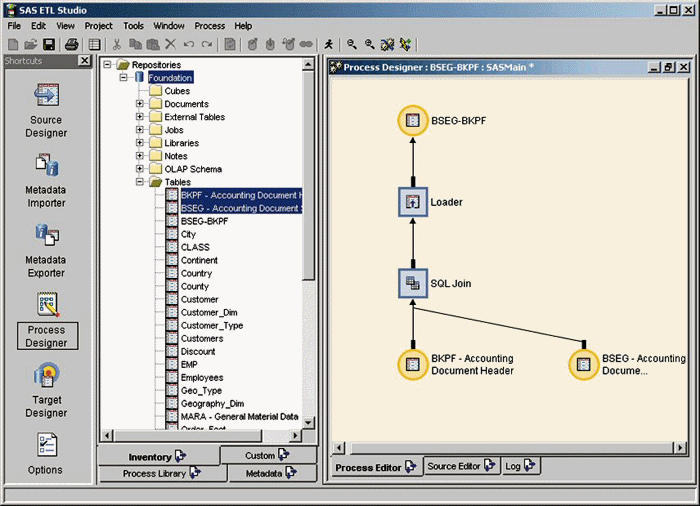This screenshot has width=700, height=506.
Task: Open the File menu
Action: 14,26
